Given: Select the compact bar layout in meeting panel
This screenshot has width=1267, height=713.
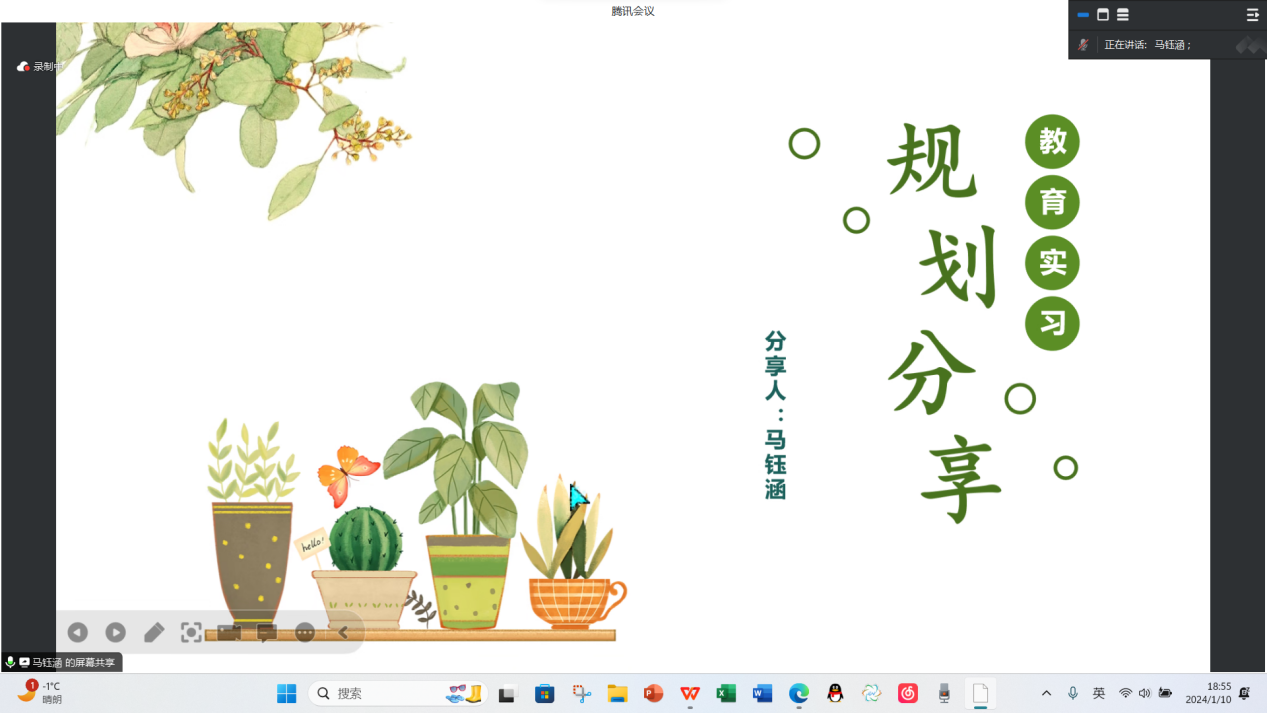Looking at the screenshot, I should point(1083,15).
